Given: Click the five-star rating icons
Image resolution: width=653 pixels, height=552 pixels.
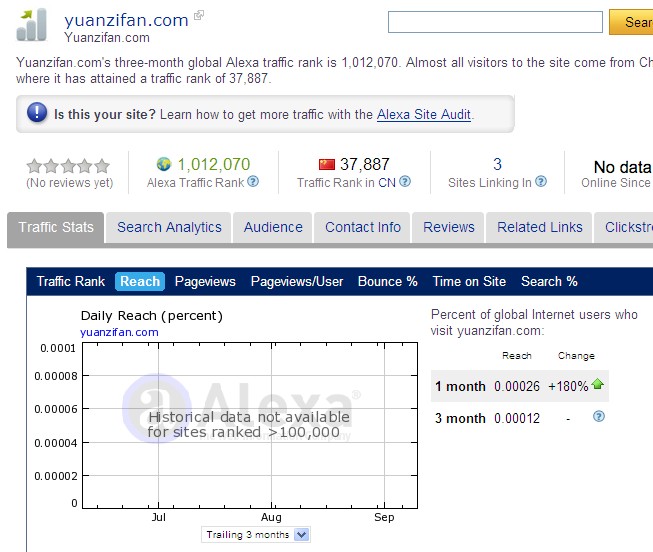Looking at the screenshot, I should 68,166.
